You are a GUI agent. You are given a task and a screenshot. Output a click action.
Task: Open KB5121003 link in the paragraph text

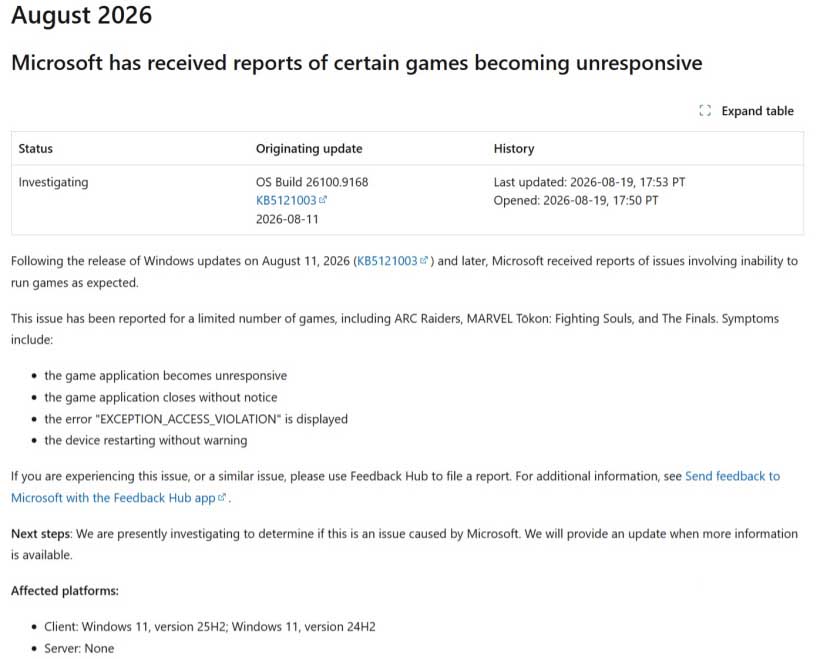tap(387, 261)
